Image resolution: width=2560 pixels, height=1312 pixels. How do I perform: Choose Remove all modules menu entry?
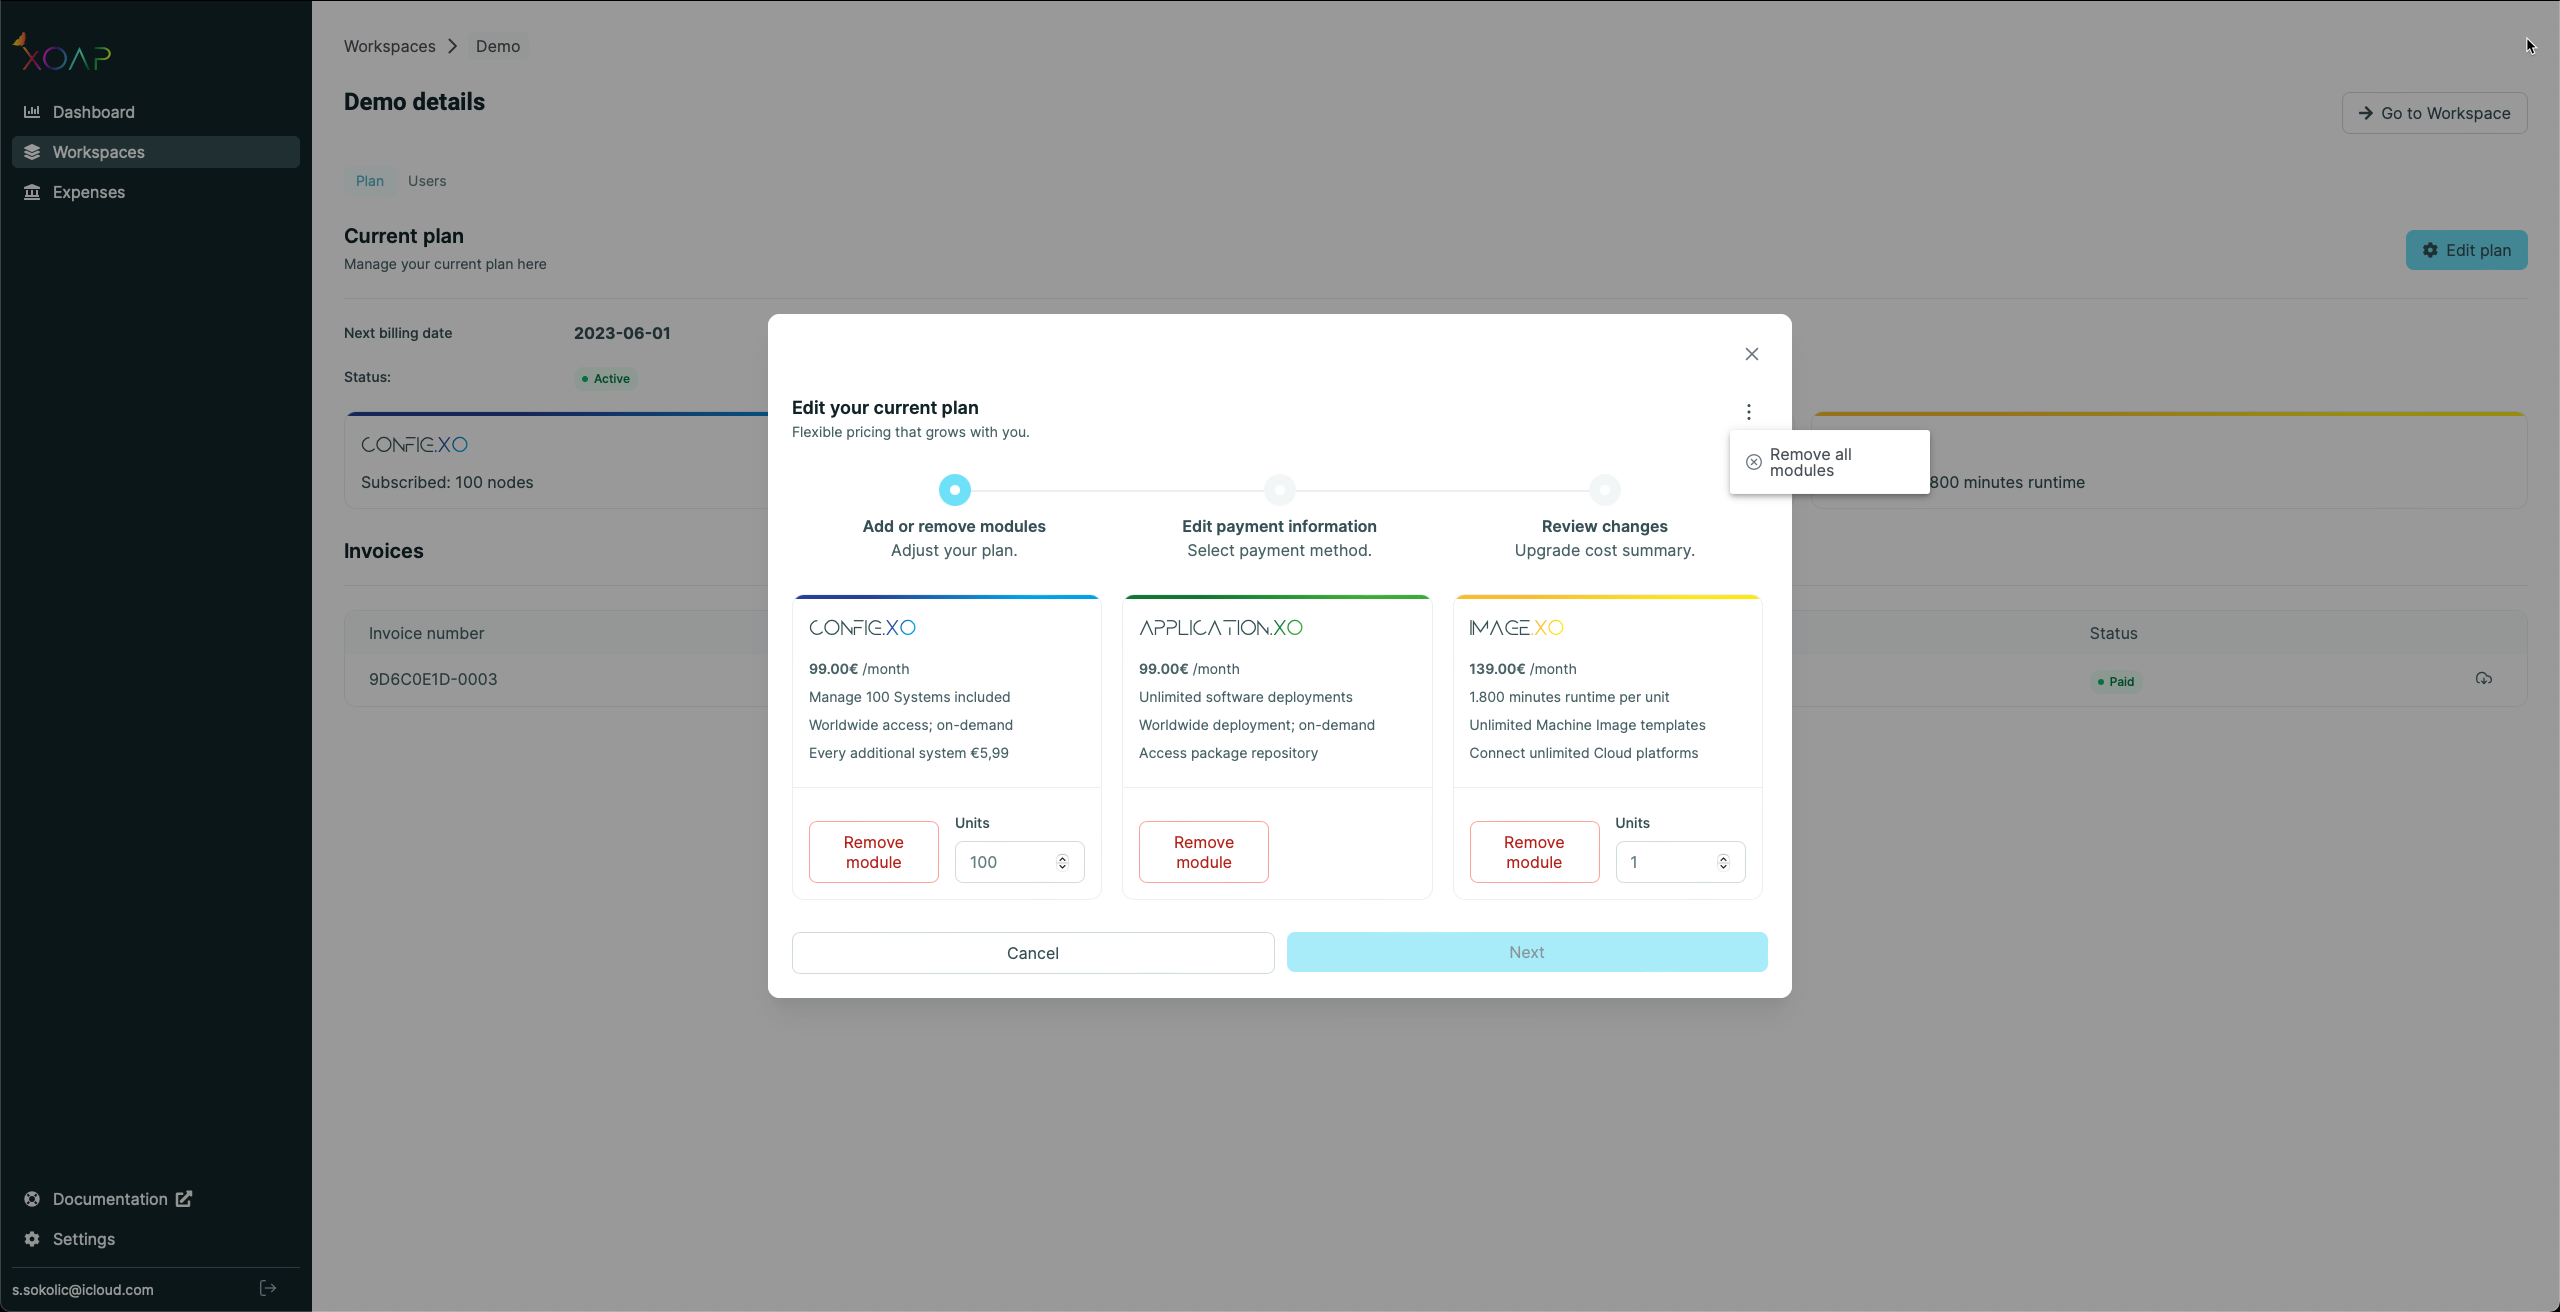click(x=1830, y=462)
